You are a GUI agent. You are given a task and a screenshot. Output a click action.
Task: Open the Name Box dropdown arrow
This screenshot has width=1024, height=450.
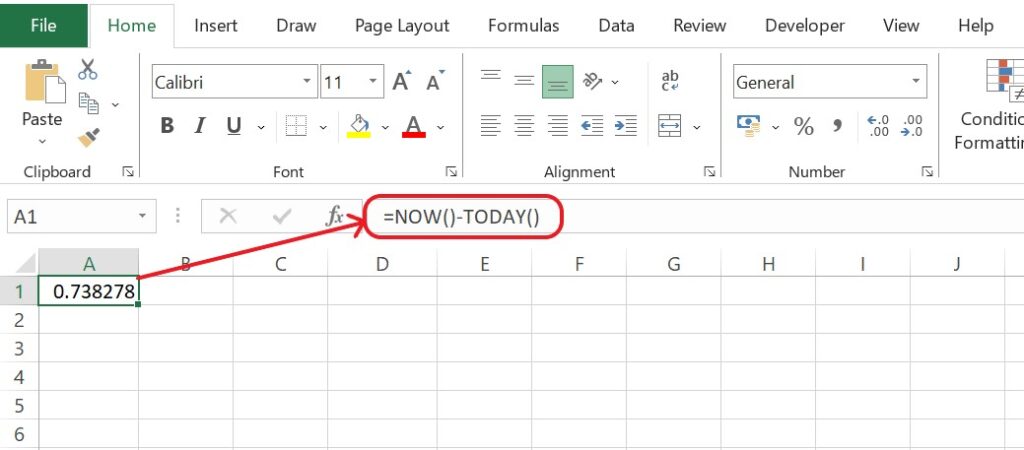click(142, 216)
